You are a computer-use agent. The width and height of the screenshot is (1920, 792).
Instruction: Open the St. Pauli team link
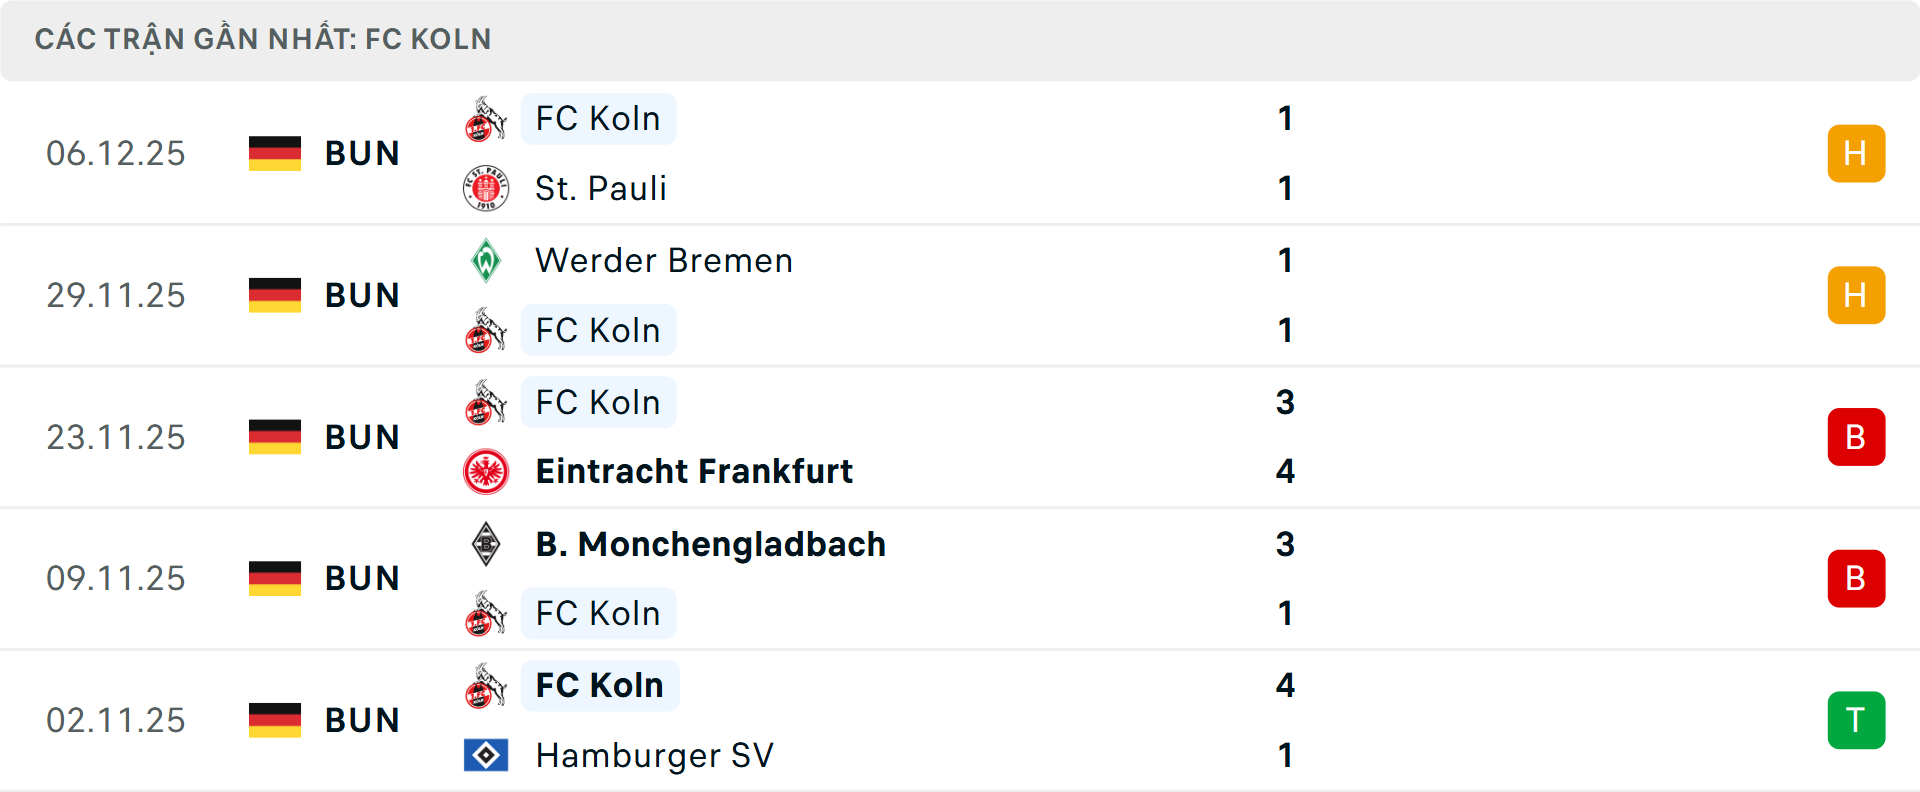(x=600, y=188)
